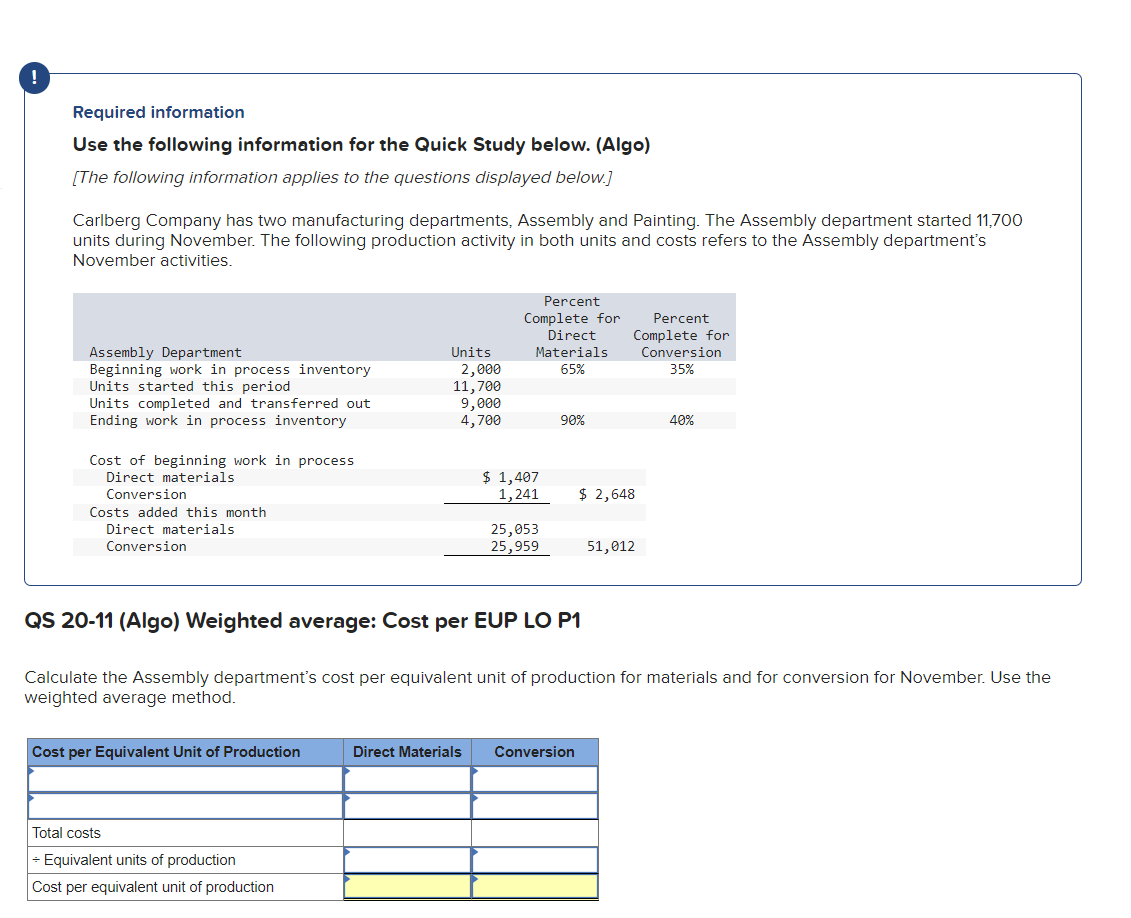The width and height of the screenshot is (1131, 918).
Task: Click the '4,700' ending inventory value
Action: (x=481, y=420)
